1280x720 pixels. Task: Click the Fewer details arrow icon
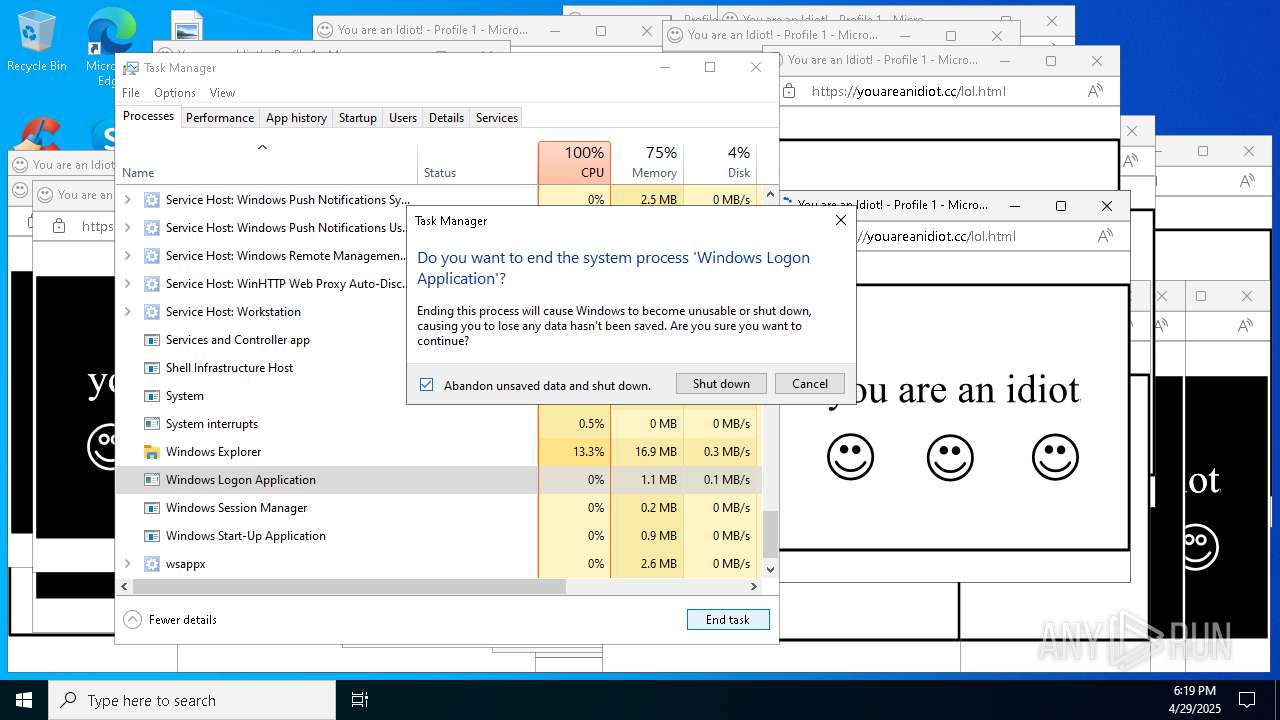pos(132,620)
